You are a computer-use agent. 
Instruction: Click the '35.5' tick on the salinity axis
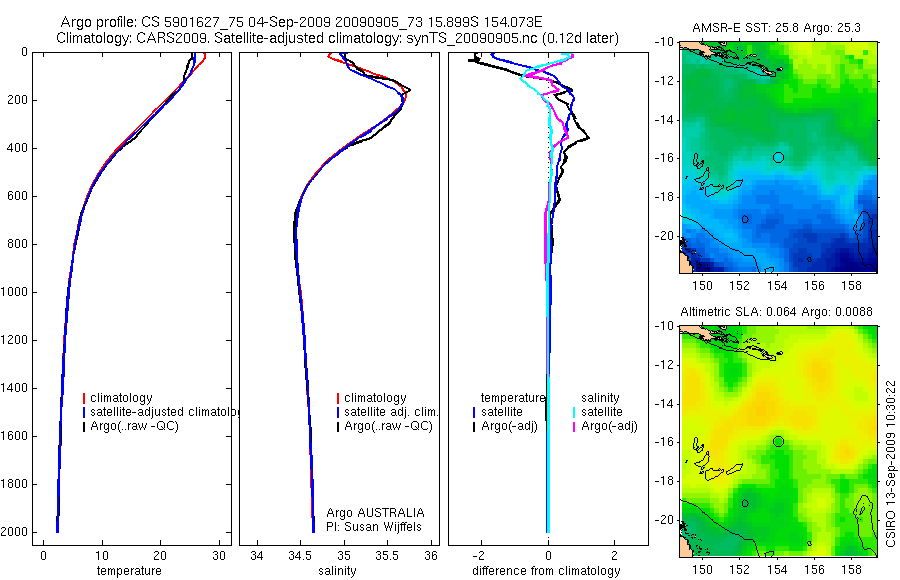pos(387,556)
